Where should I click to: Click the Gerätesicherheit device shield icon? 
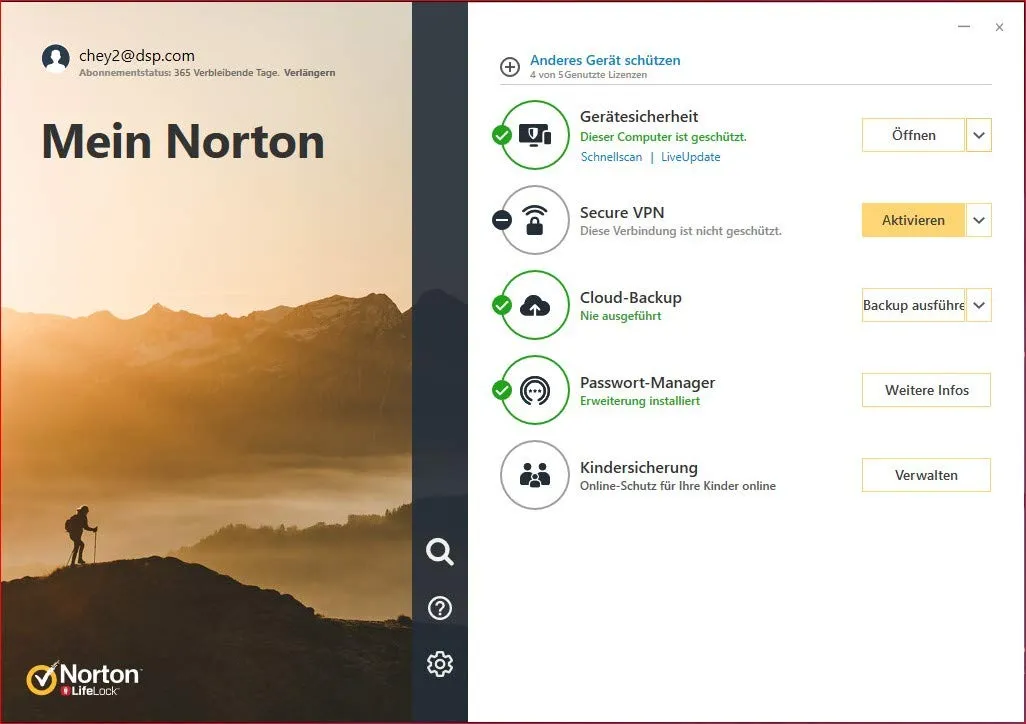coord(535,135)
